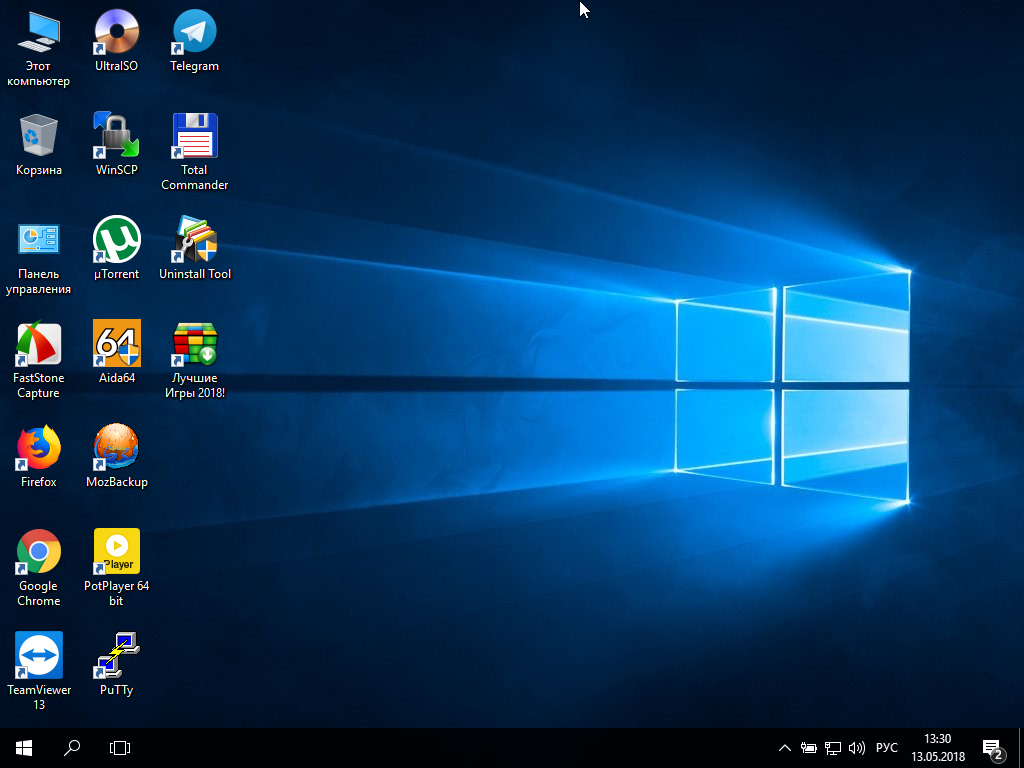
Task: Launch µTorrent
Action: [115, 240]
